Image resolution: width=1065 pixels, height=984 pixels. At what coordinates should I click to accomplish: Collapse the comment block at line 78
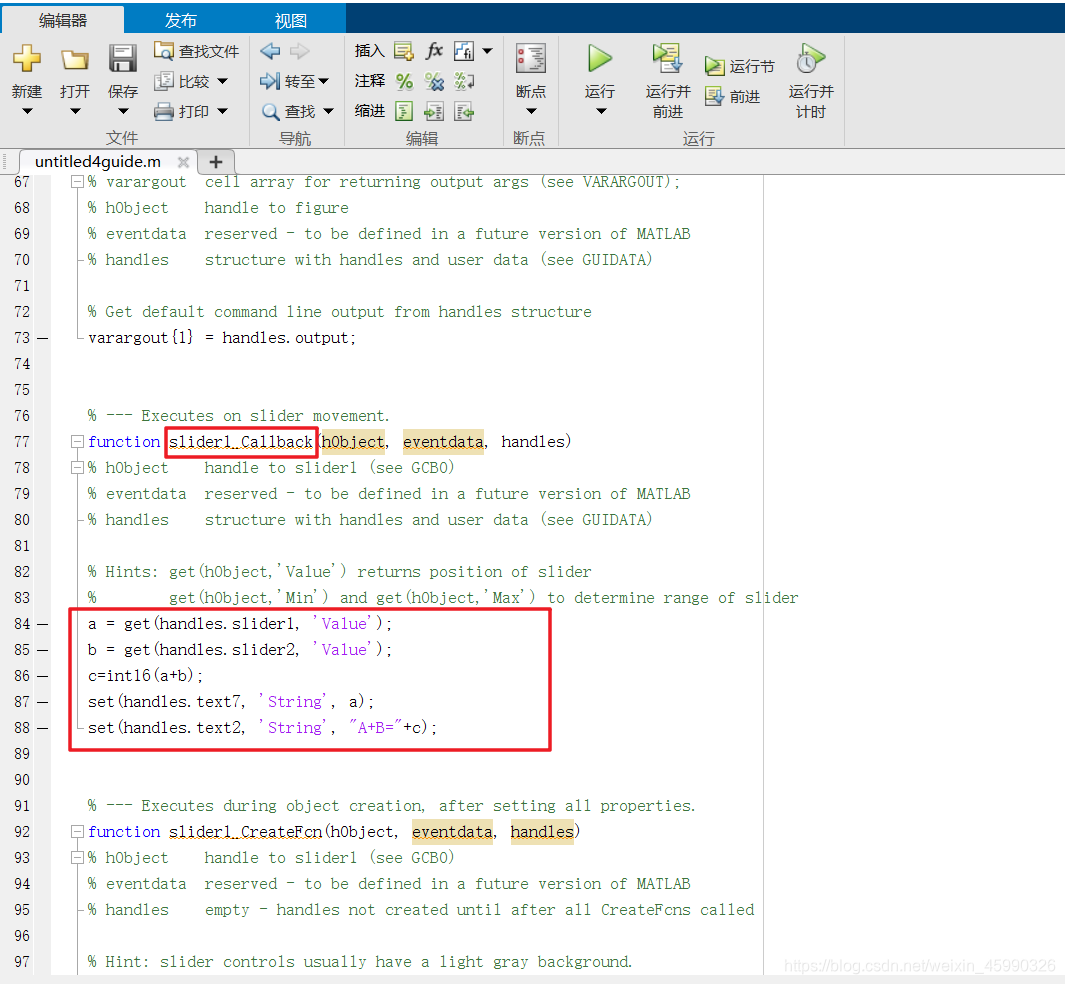[x=77, y=468]
